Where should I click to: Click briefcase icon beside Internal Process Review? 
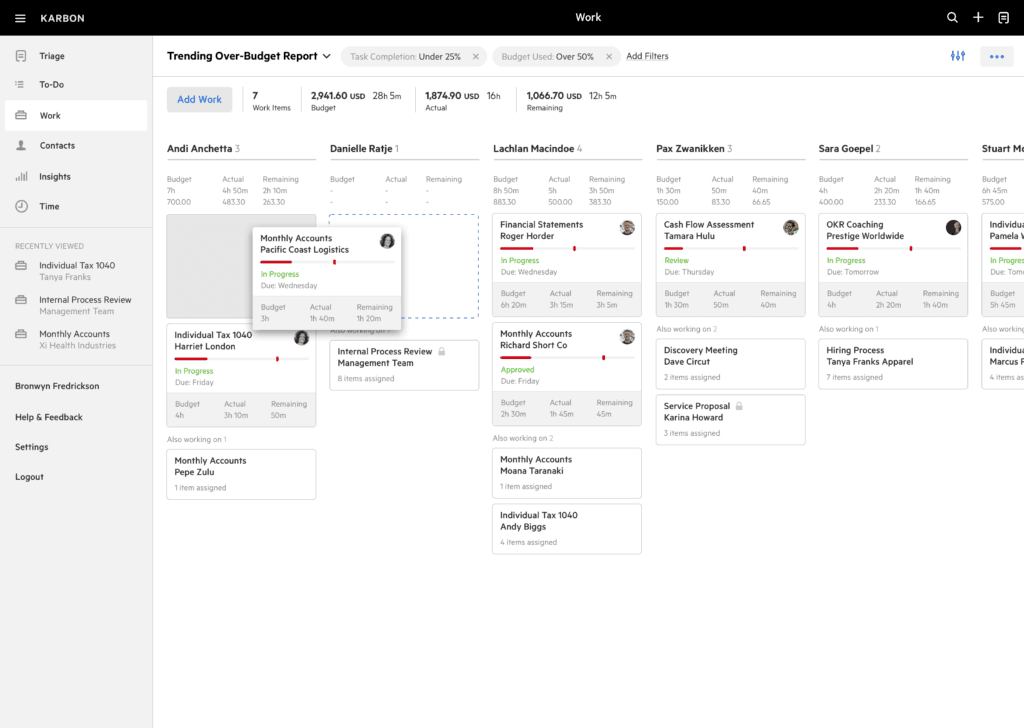[x=21, y=300]
